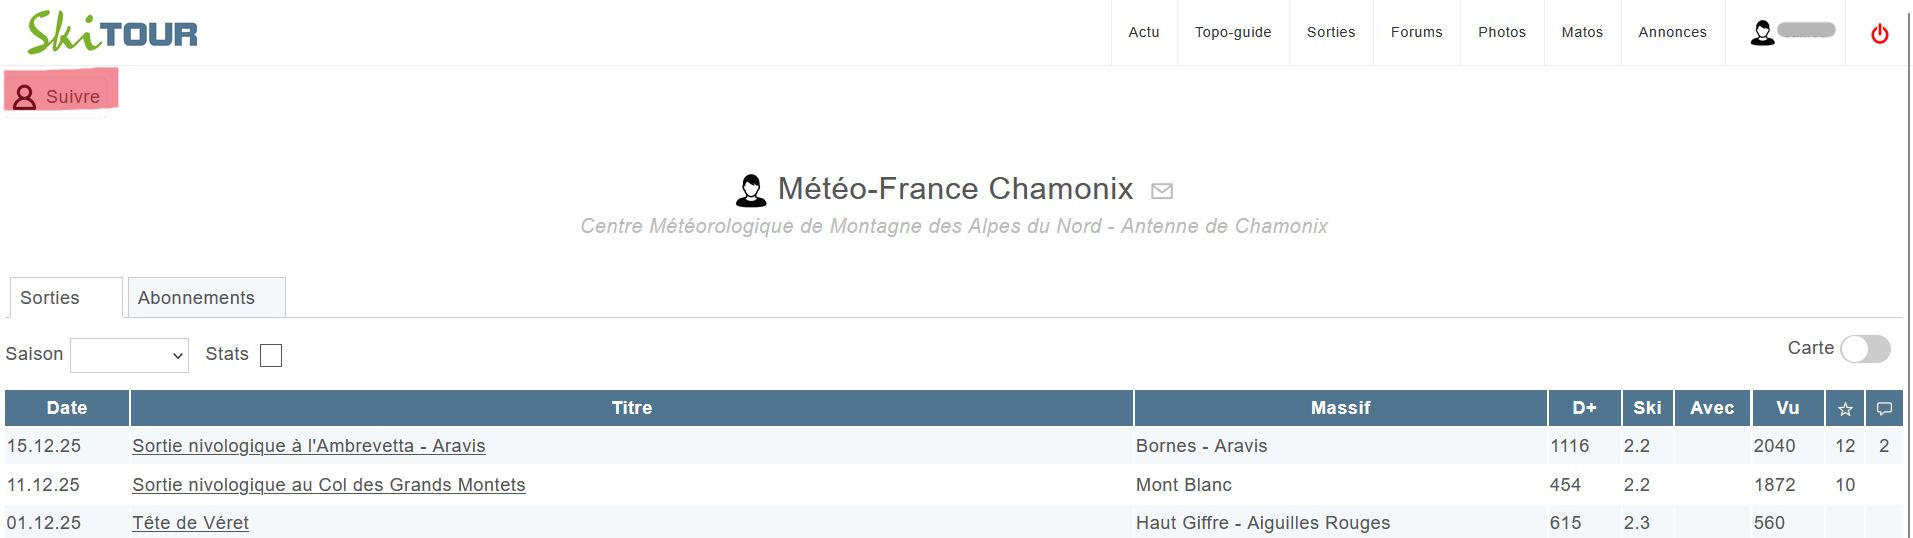The height and width of the screenshot is (538, 1913).
Task: Enable the Stats checkbox
Action: pyautogui.click(x=271, y=355)
